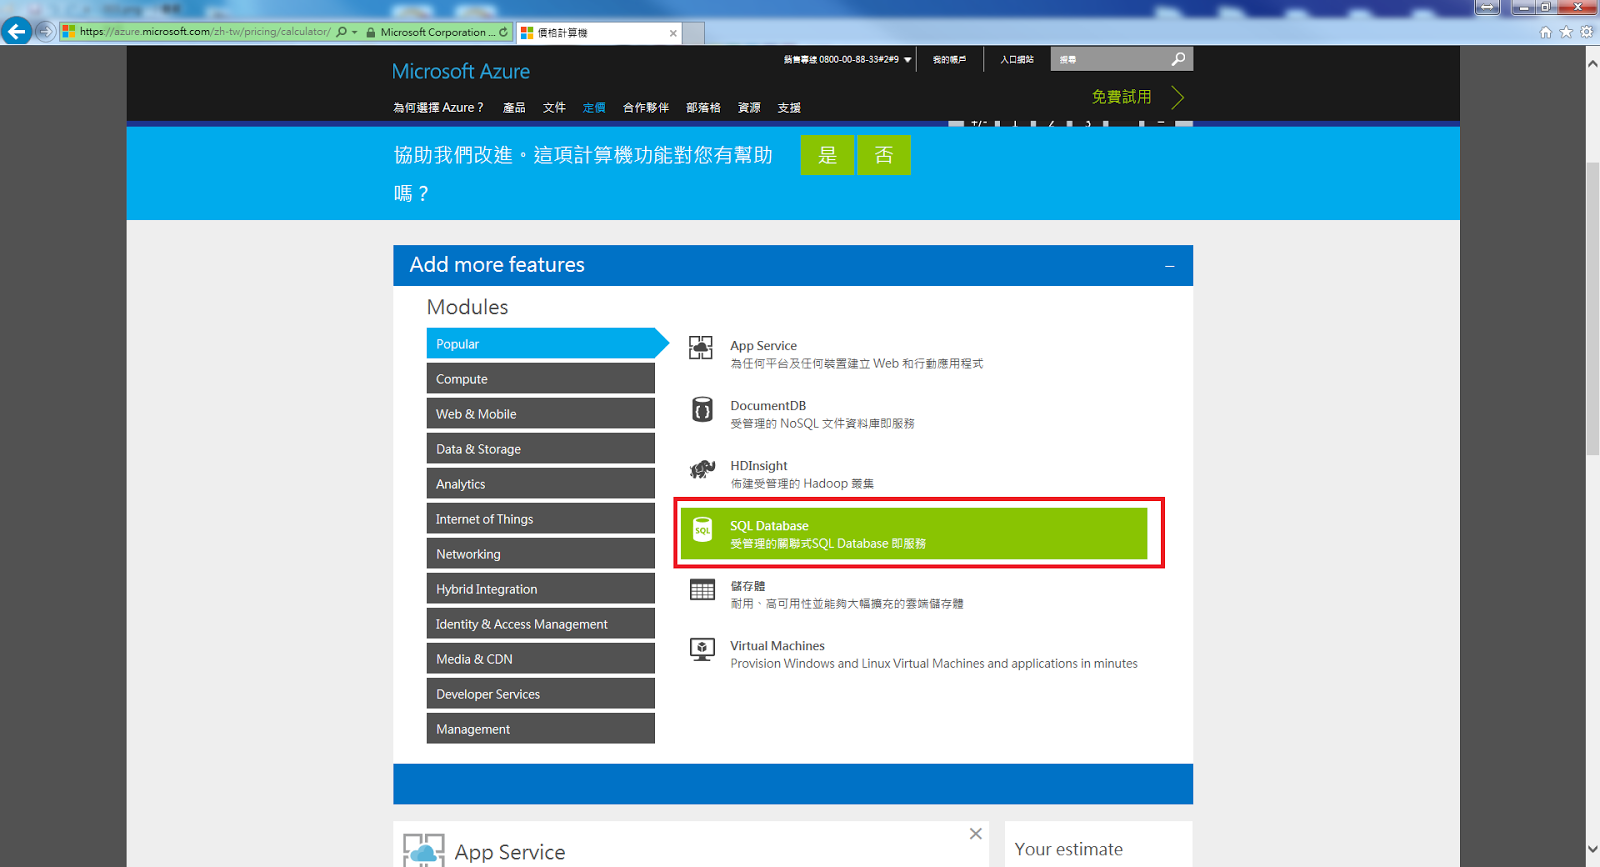The height and width of the screenshot is (867, 1600).
Task: Select the Data & Storage category
Action: point(541,449)
